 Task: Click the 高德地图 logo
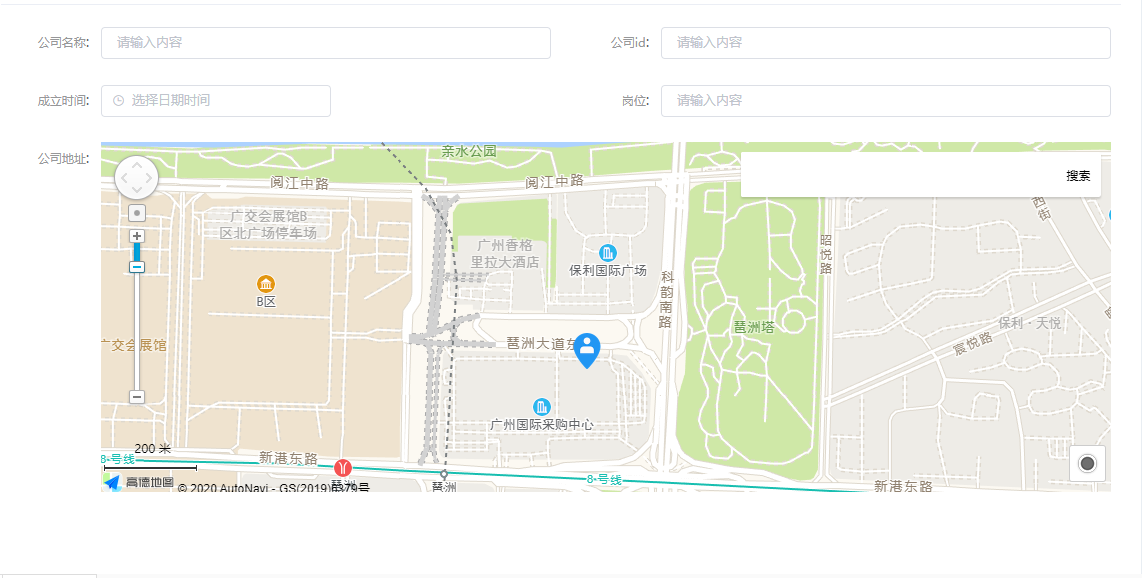pos(138,482)
